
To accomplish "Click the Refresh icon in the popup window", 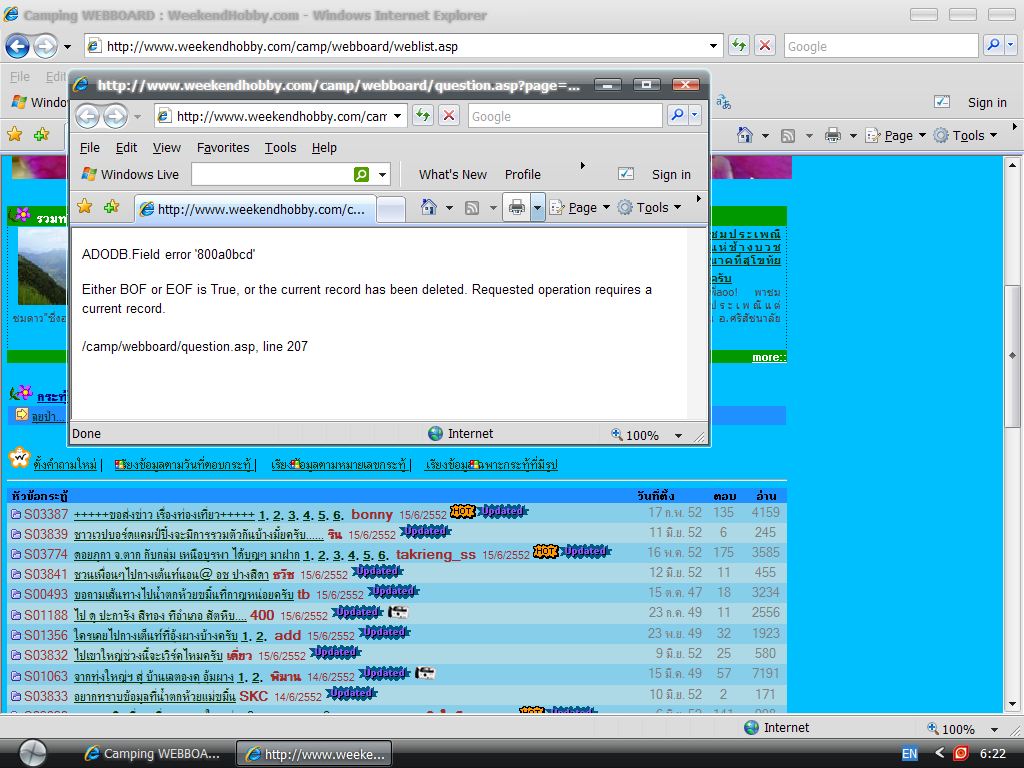I will pyautogui.click(x=422, y=116).
